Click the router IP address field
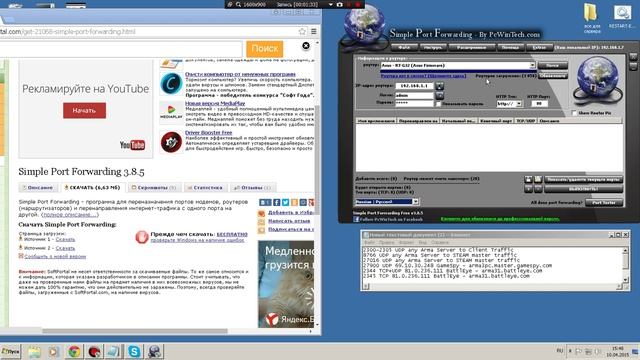This screenshot has width=640, height=360. pos(414,86)
